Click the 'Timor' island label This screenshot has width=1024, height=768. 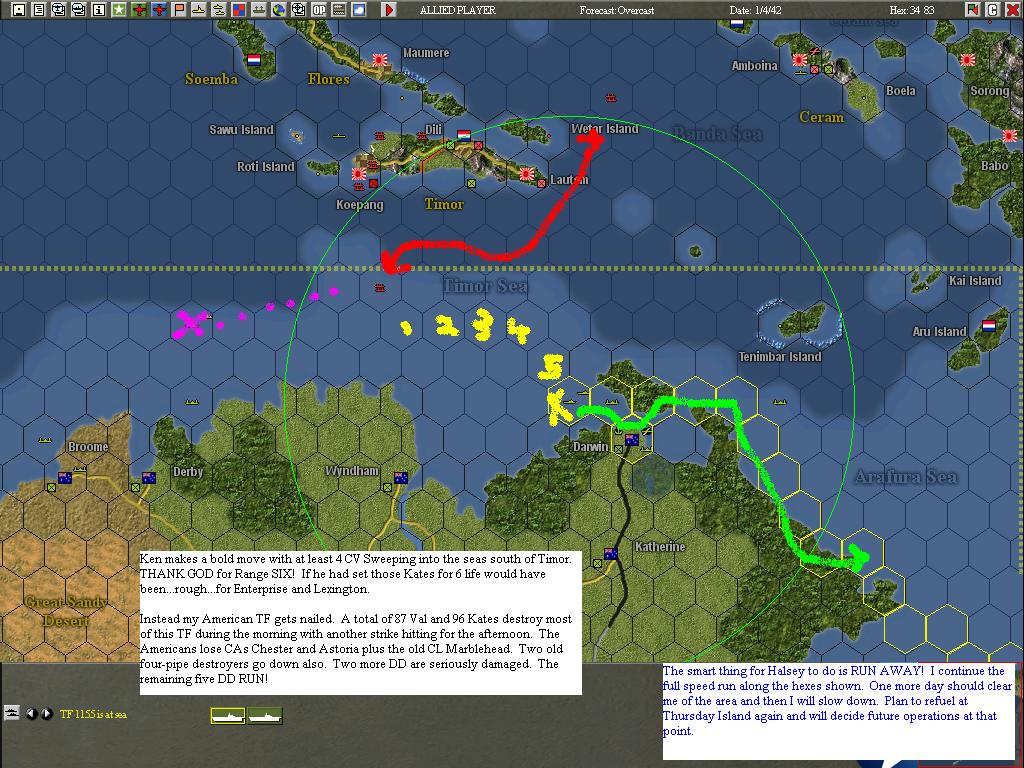coord(444,204)
